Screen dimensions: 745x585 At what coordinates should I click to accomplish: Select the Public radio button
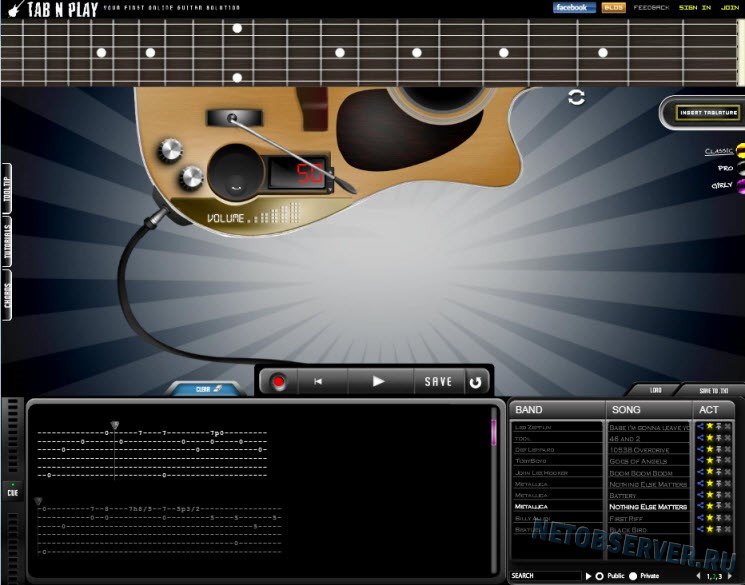[600, 576]
